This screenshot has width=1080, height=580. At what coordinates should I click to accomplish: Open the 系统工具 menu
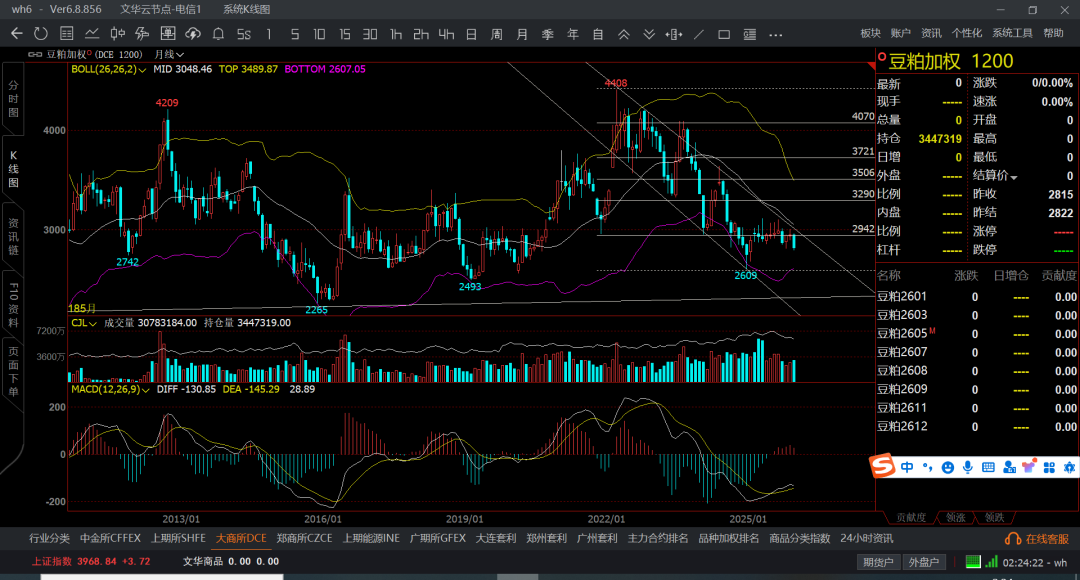pos(1012,33)
